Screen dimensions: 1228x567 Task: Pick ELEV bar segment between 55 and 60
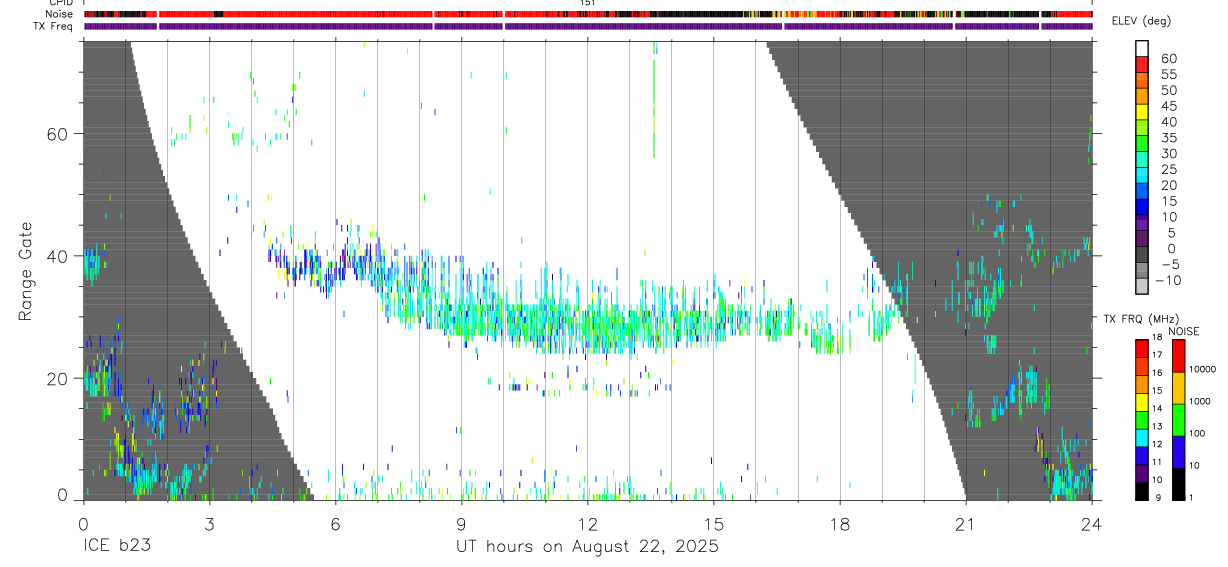point(1143,65)
